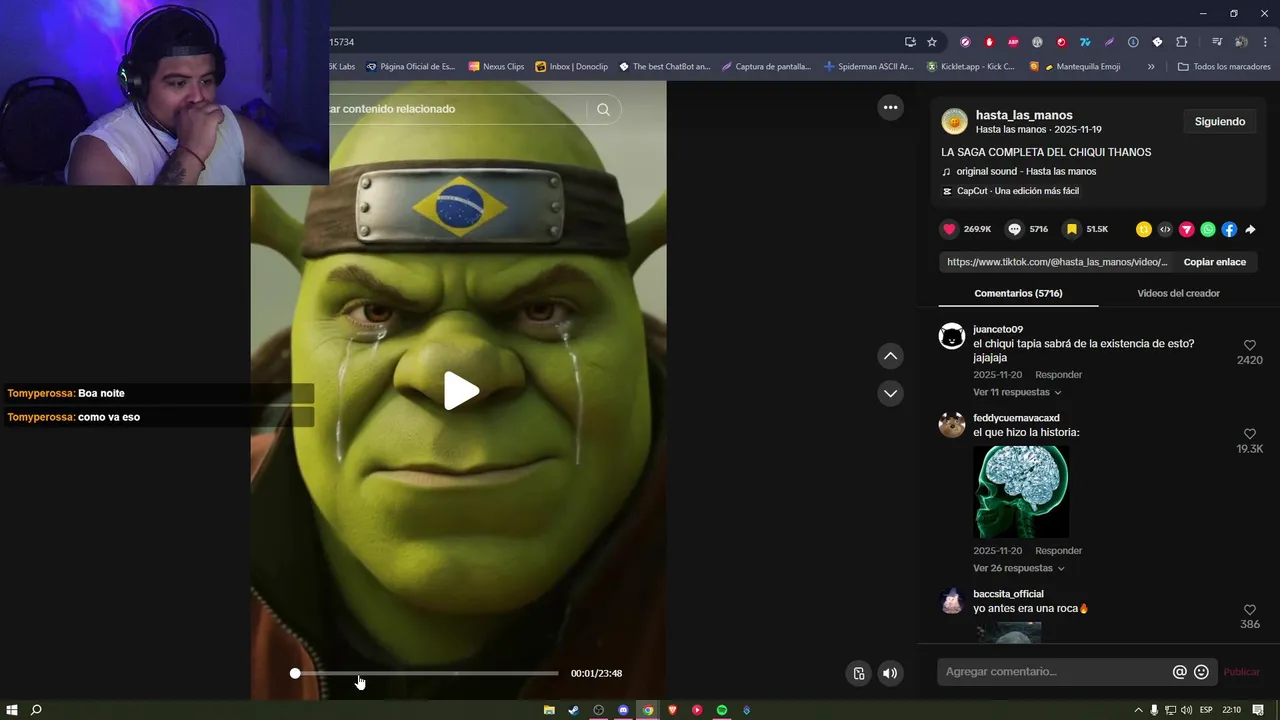The height and width of the screenshot is (720, 1280).
Task: Click the Publicar button
Action: tap(1242, 672)
